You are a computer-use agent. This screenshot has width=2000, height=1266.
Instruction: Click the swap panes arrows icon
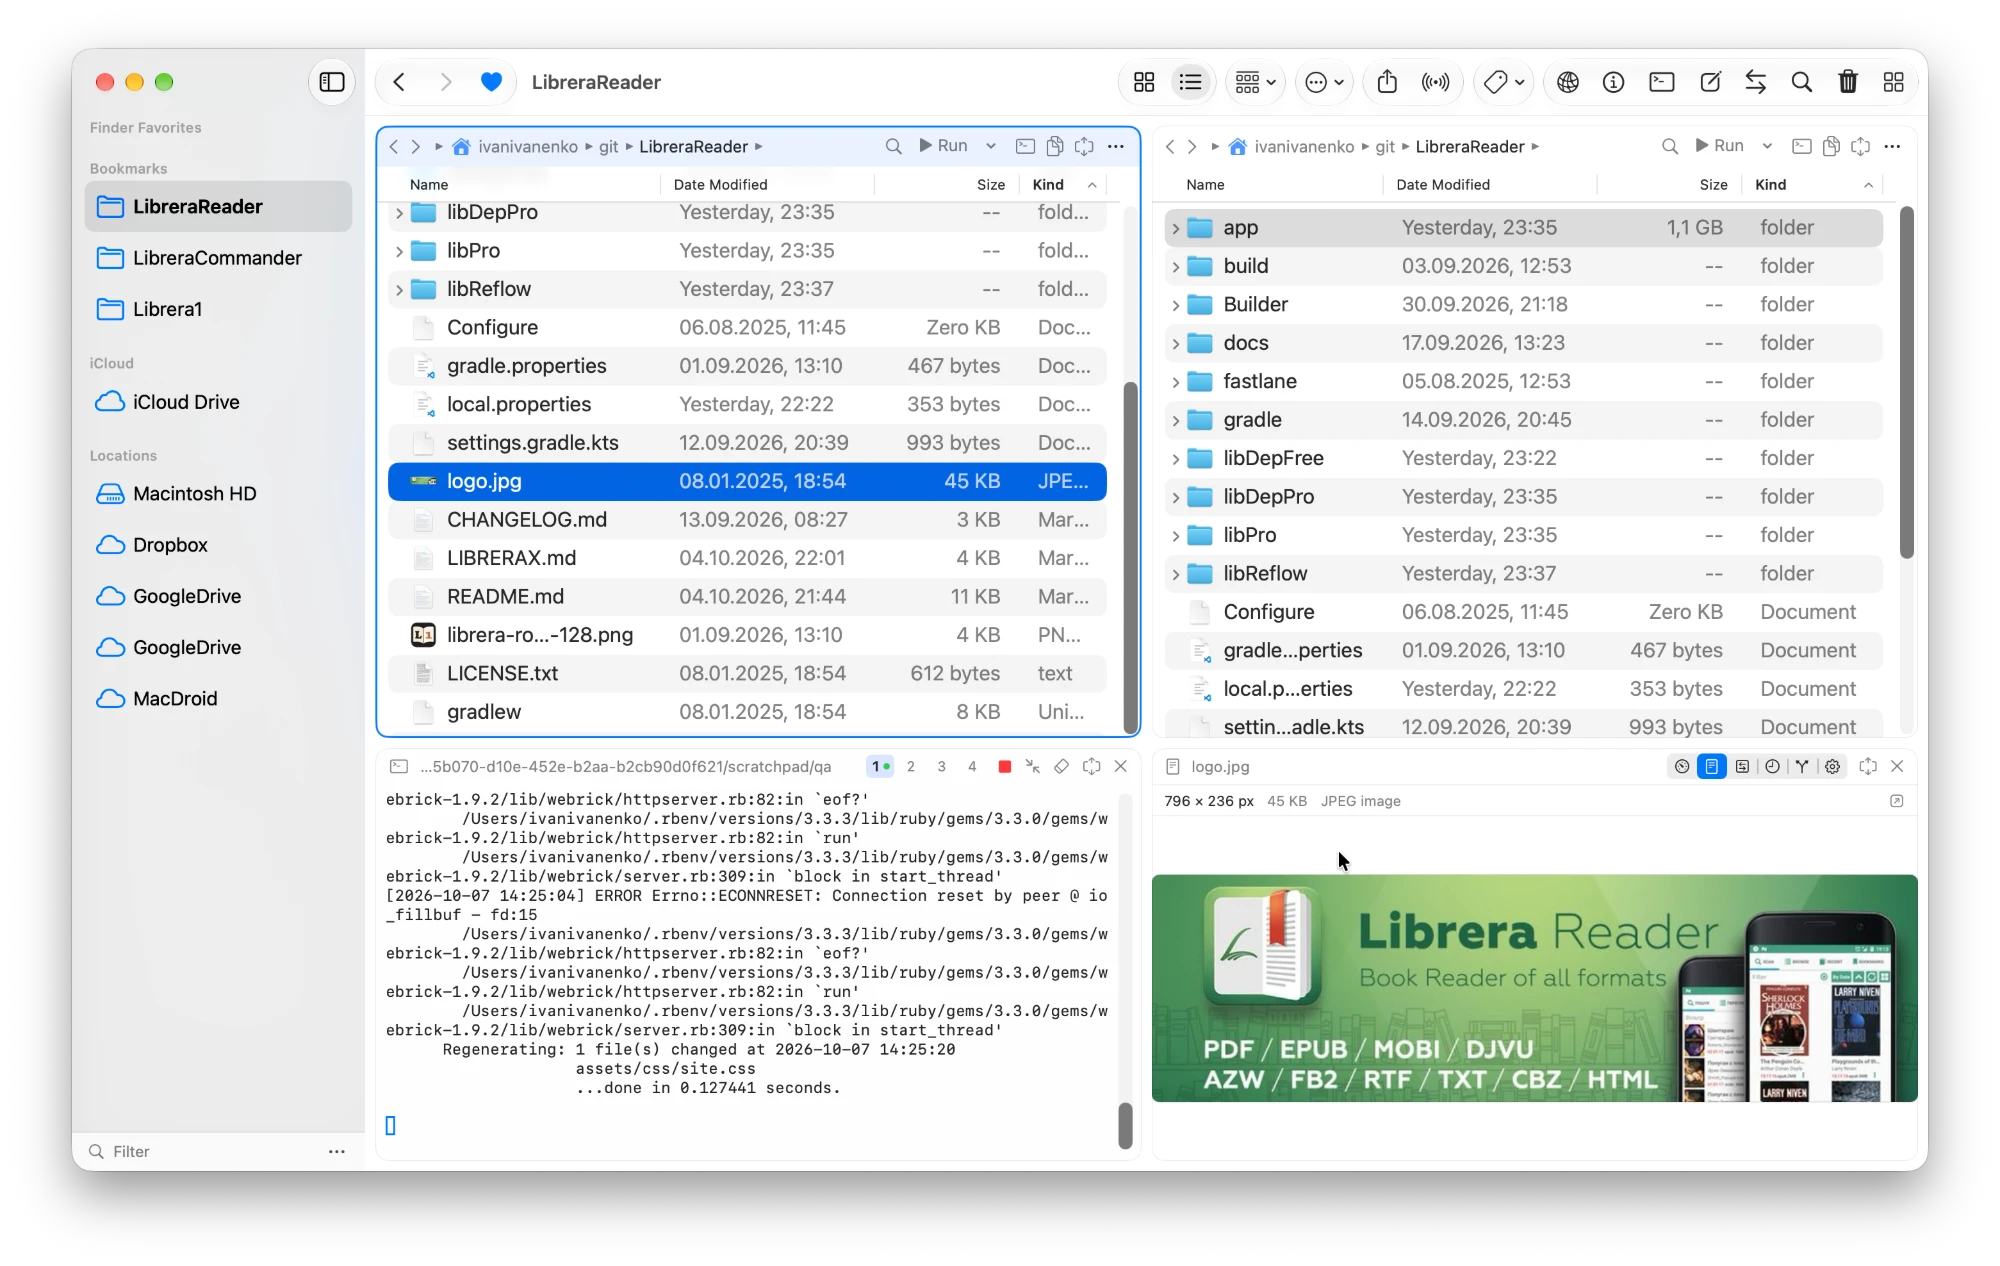[x=1755, y=82]
